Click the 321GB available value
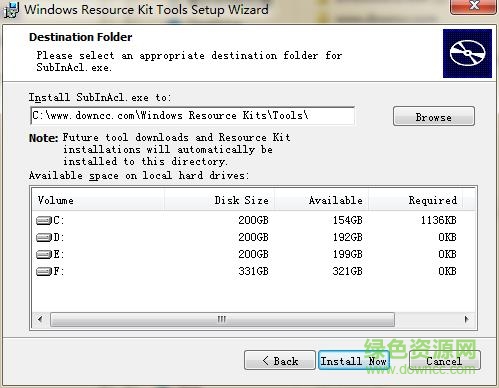This screenshot has width=499, height=388. [347, 271]
